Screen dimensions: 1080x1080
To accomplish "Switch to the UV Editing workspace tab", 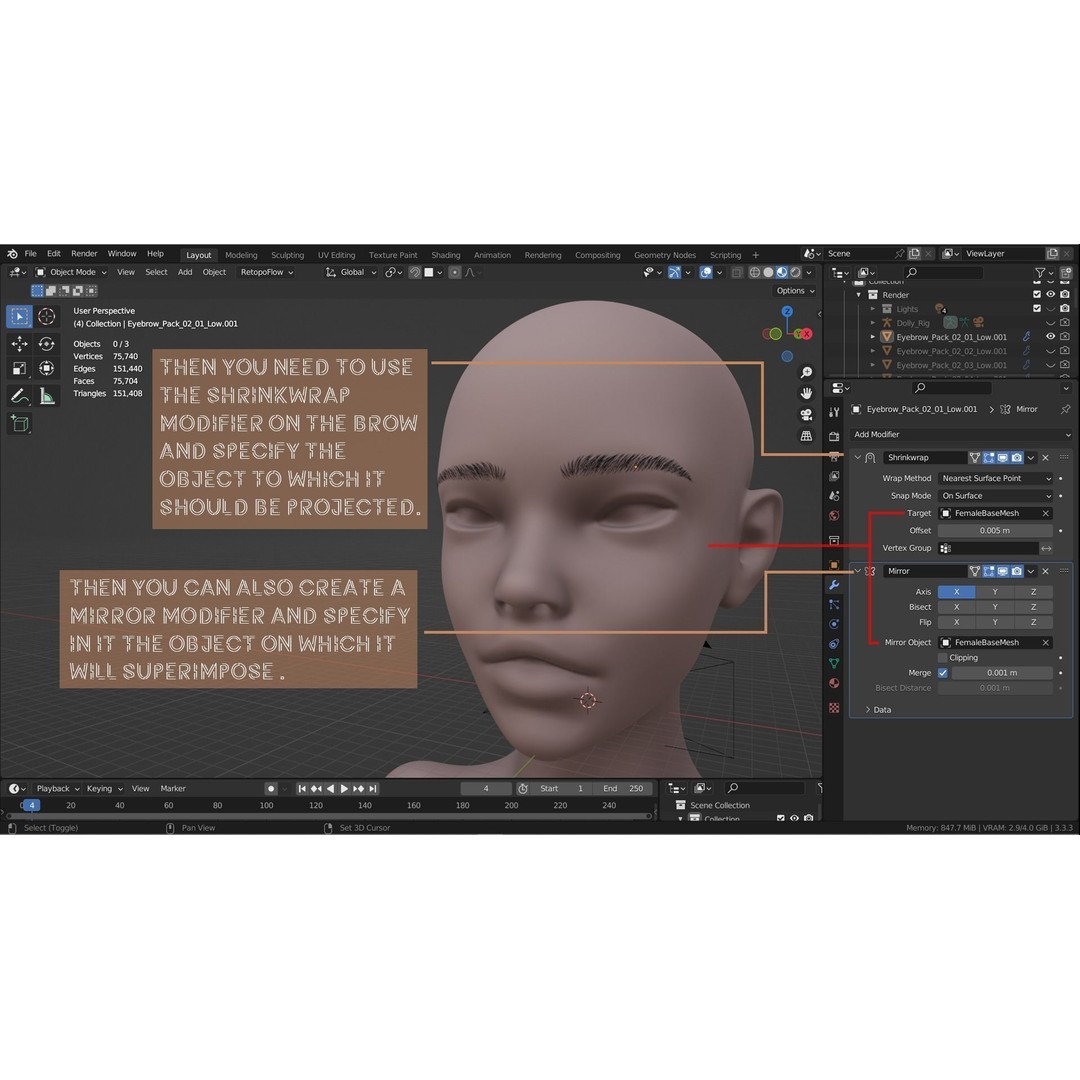I will pyautogui.click(x=336, y=255).
